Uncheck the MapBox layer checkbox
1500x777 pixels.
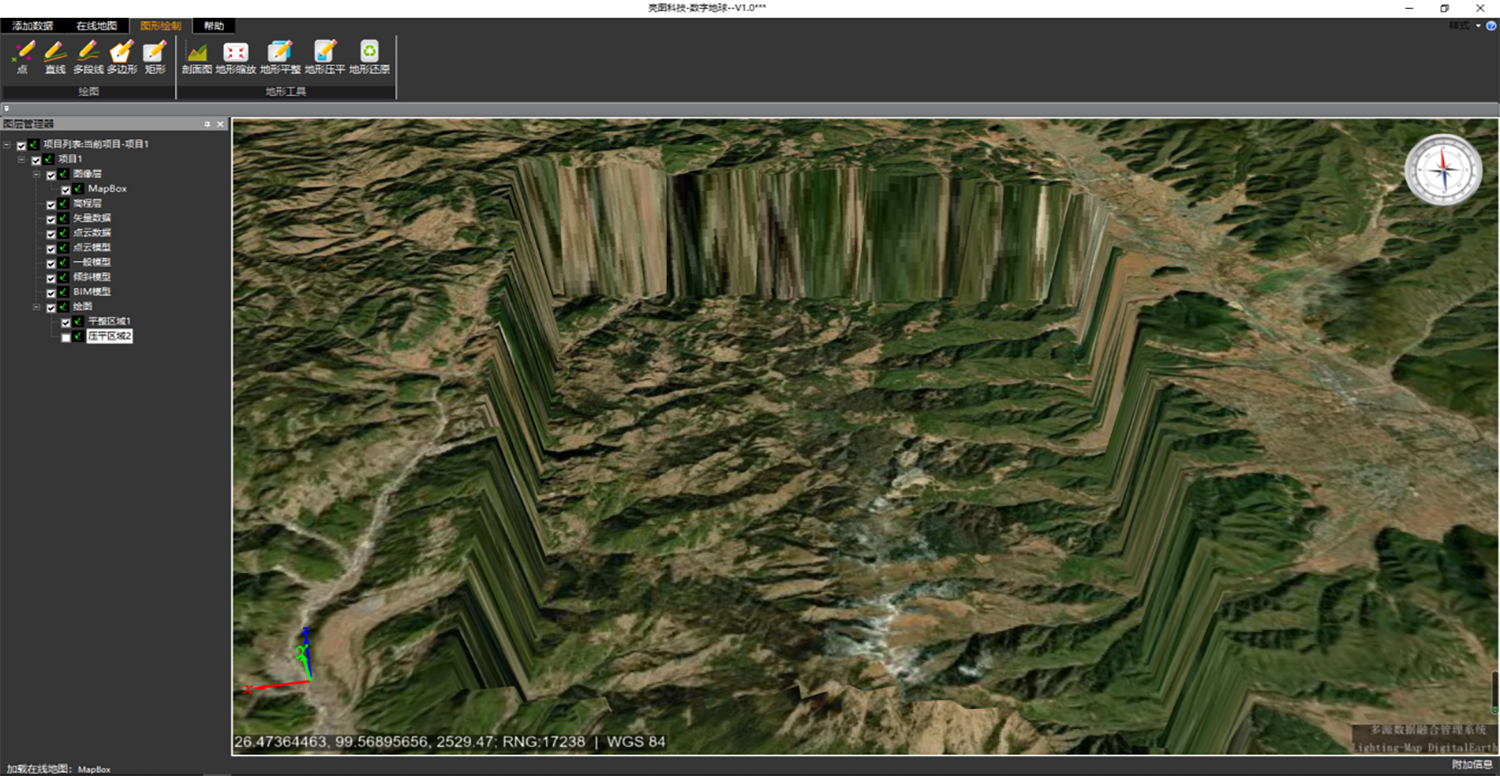click(x=66, y=189)
